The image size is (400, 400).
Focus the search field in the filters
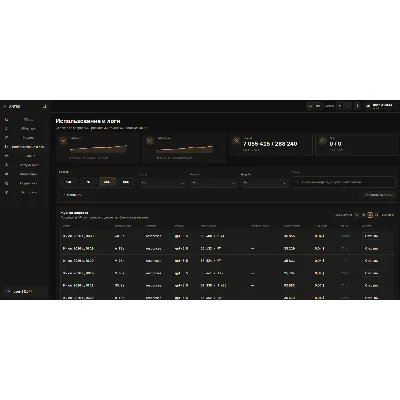[x=344, y=182]
